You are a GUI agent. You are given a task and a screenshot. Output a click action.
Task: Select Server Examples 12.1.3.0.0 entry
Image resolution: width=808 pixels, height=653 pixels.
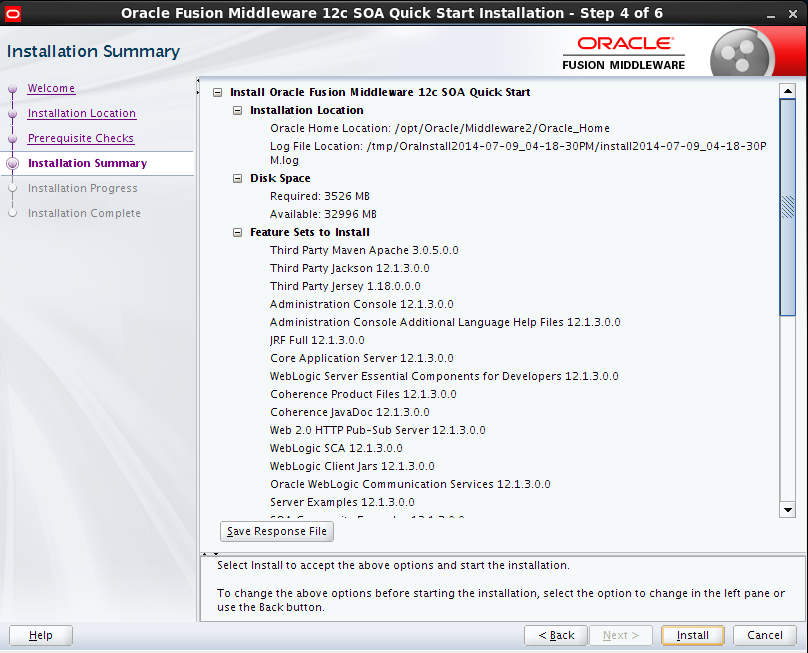(342, 503)
